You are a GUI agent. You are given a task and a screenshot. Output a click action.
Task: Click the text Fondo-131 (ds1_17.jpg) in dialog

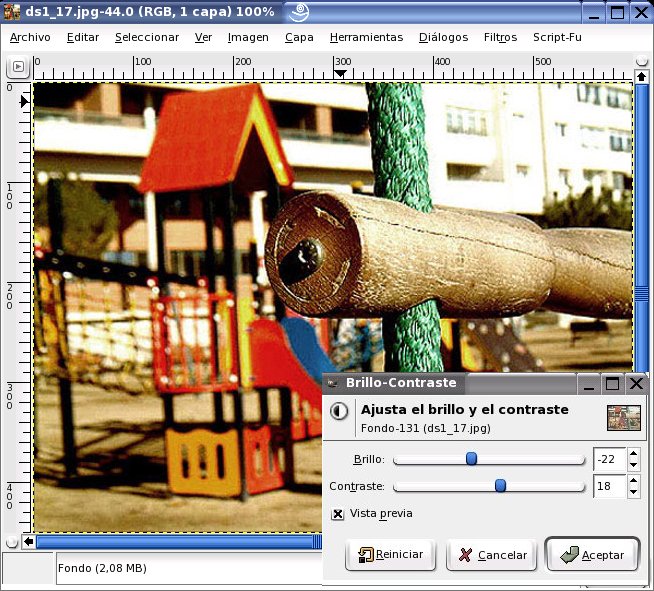(x=425, y=428)
